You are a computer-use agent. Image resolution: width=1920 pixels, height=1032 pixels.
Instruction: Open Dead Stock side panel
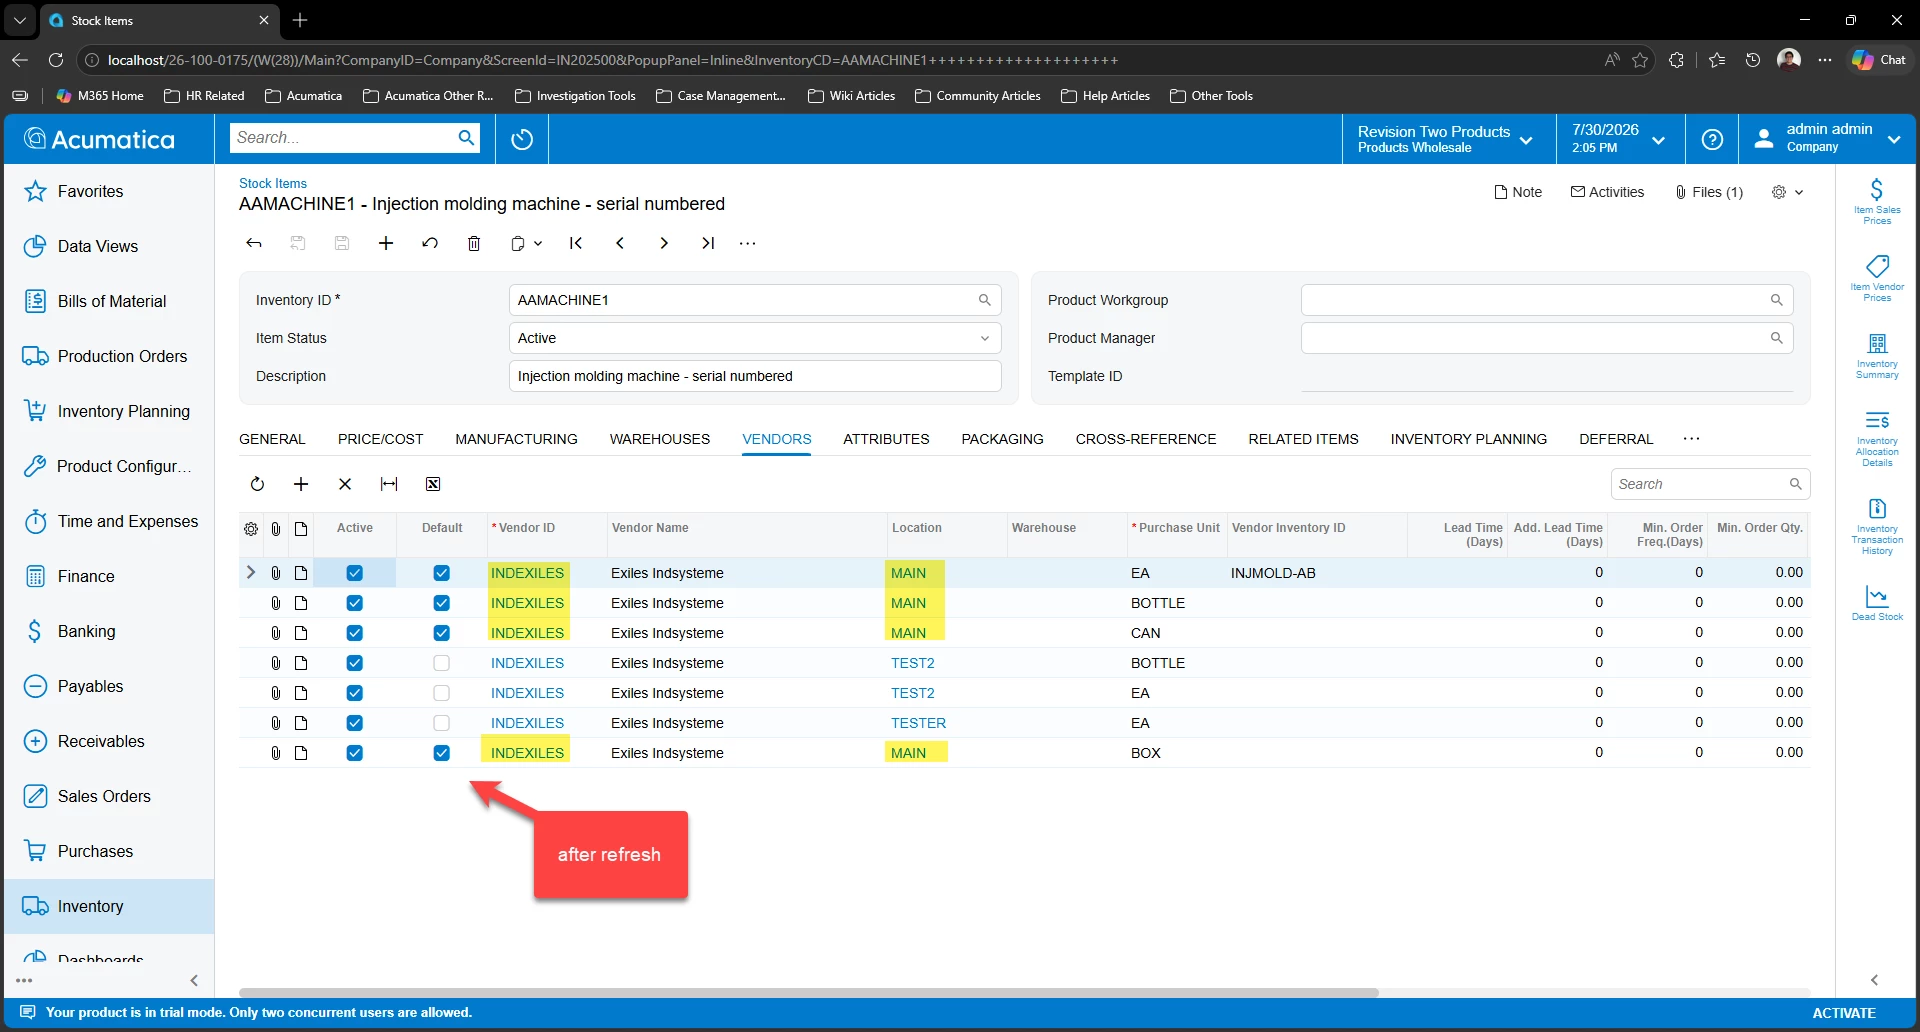pyautogui.click(x=1877, y=603)
